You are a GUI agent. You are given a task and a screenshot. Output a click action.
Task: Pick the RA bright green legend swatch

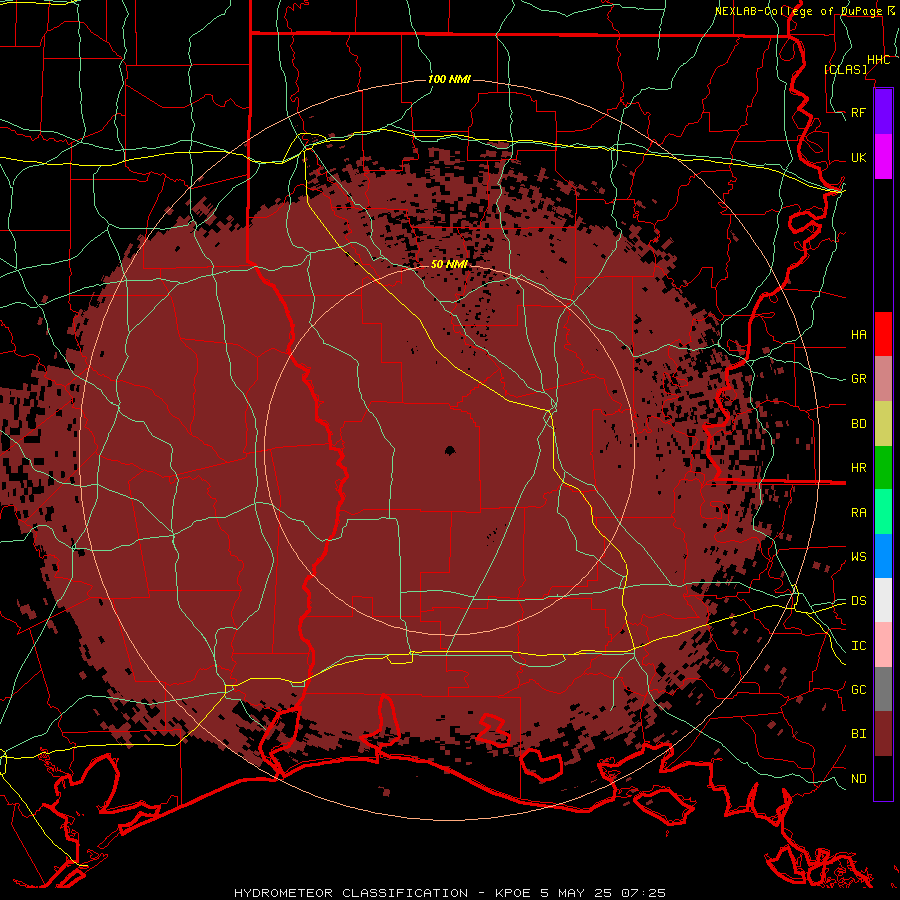883,512
